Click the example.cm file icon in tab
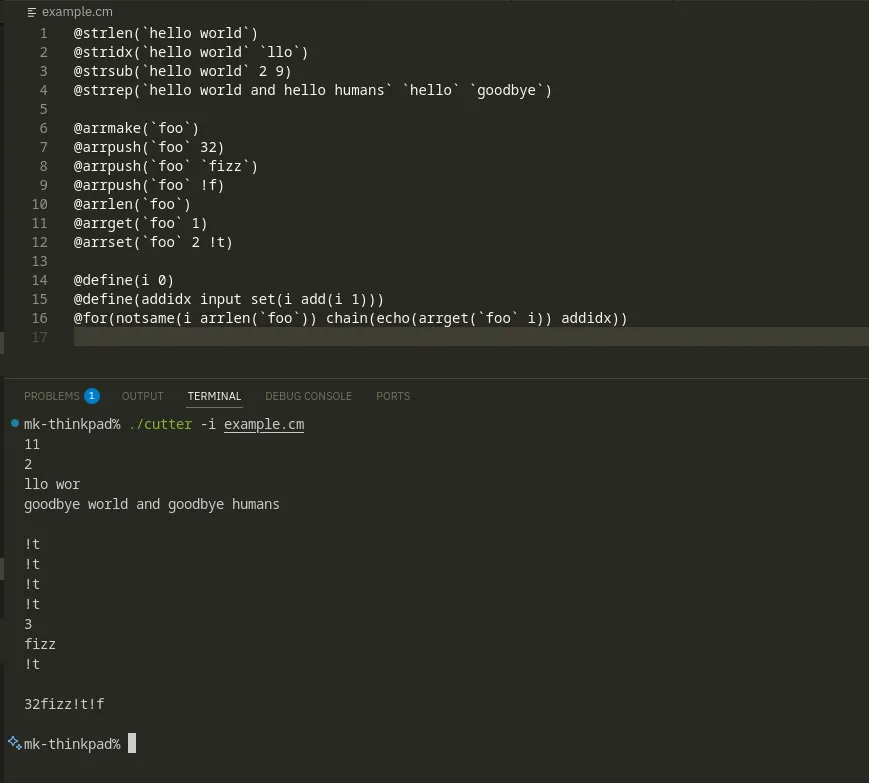Image resolution: width=869 pixels, height=783 pixels. (32, 12)
